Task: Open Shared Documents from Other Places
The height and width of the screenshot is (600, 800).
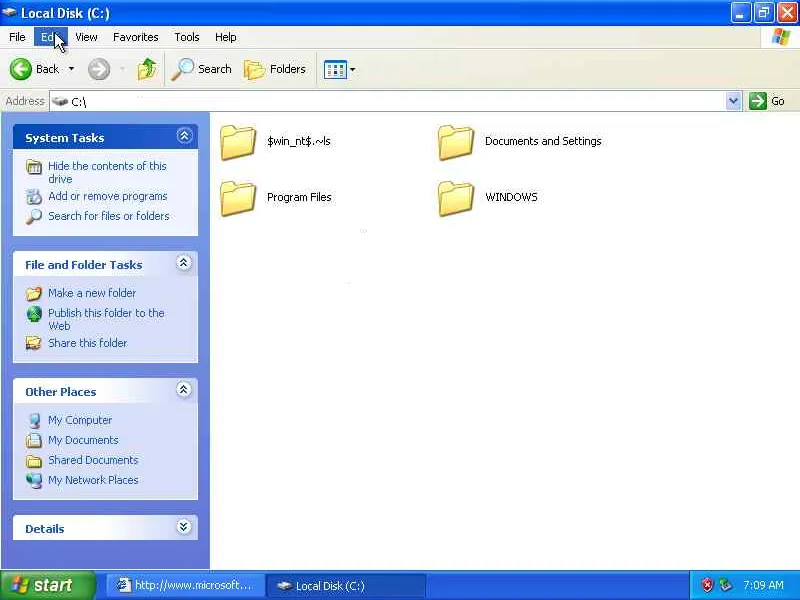Action: [93, 460]
